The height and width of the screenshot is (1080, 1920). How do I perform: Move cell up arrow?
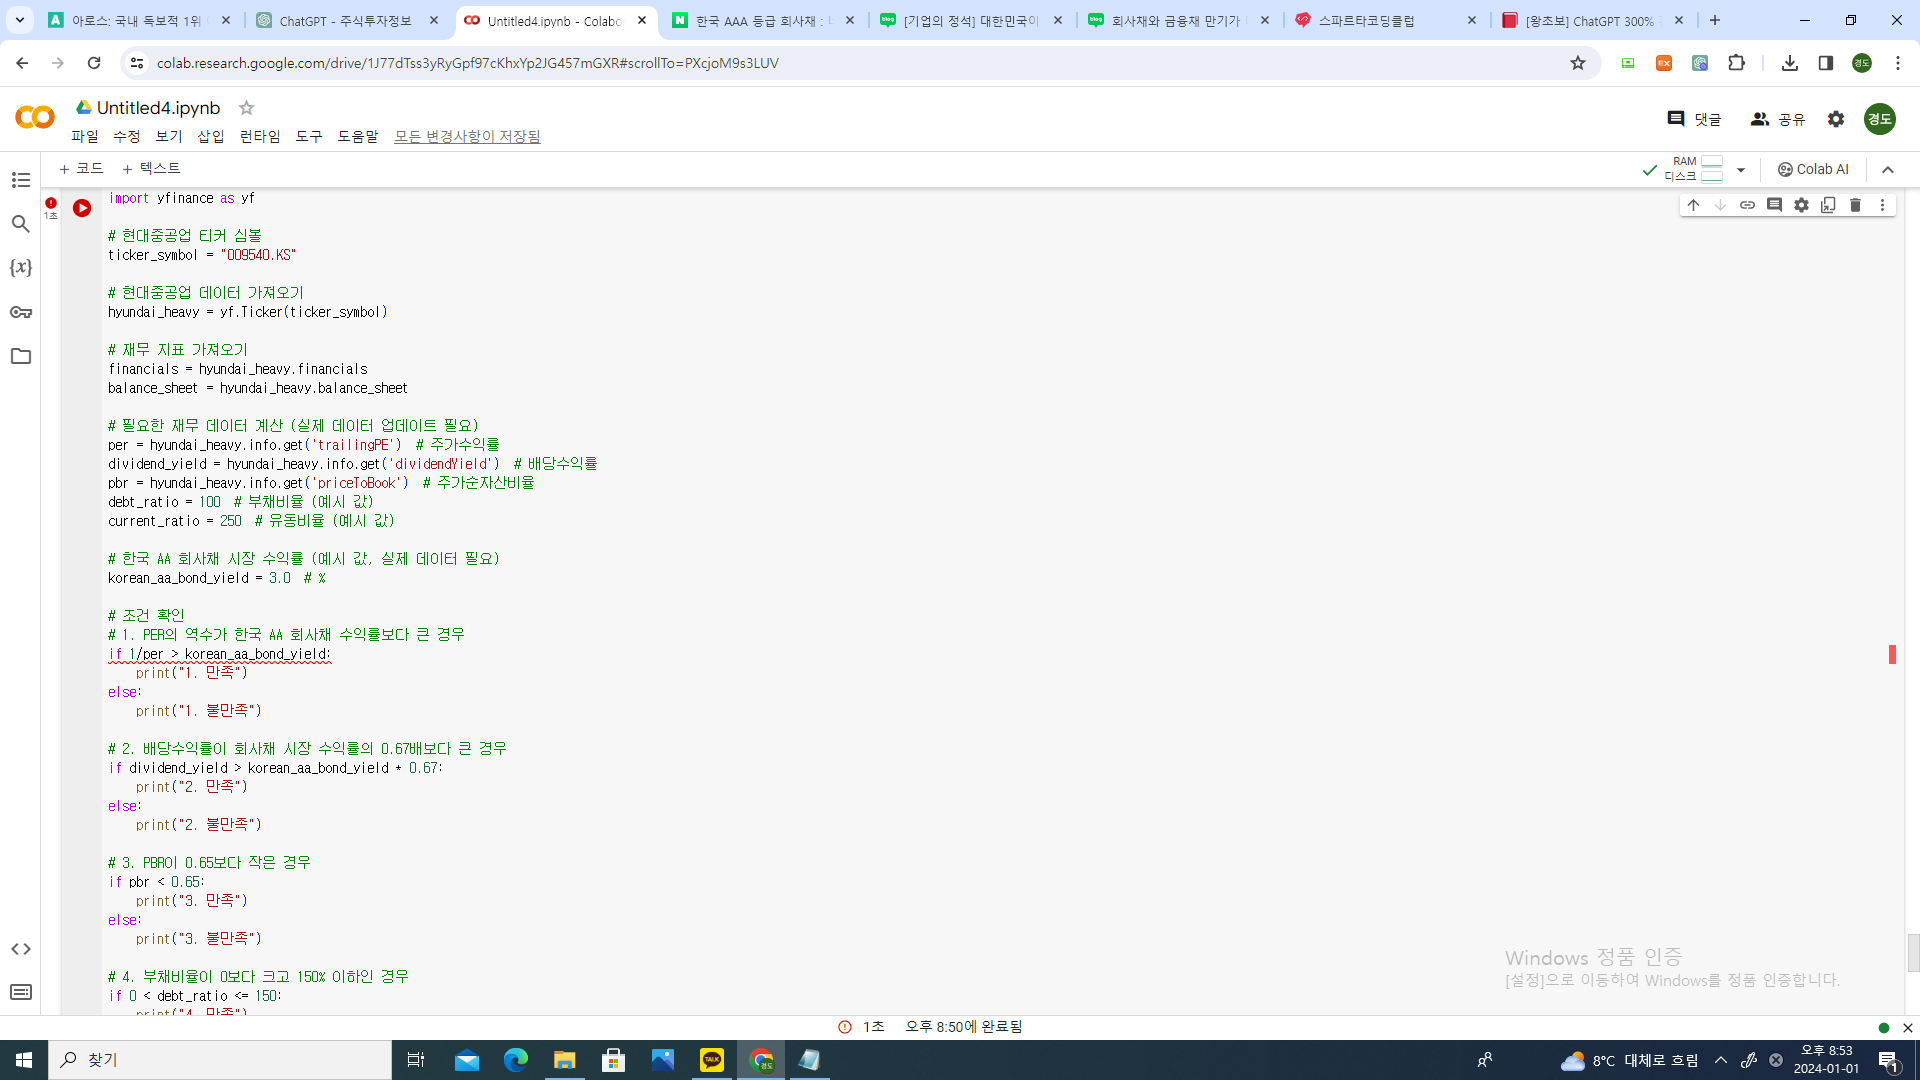(1693, 205)
